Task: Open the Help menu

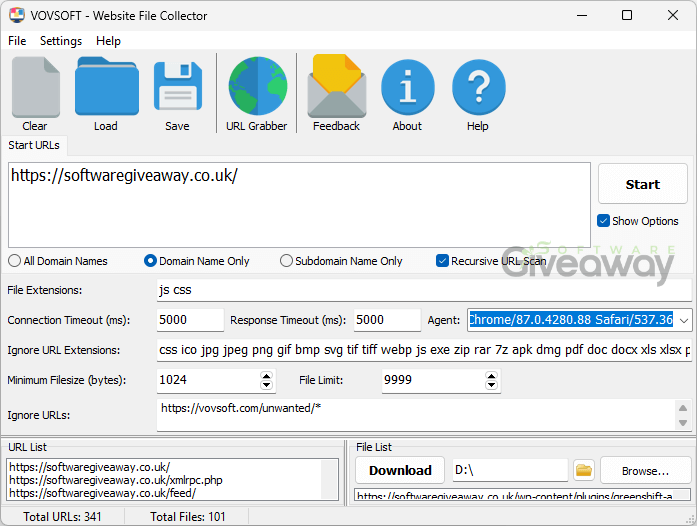Action: [x=108, y=41]
